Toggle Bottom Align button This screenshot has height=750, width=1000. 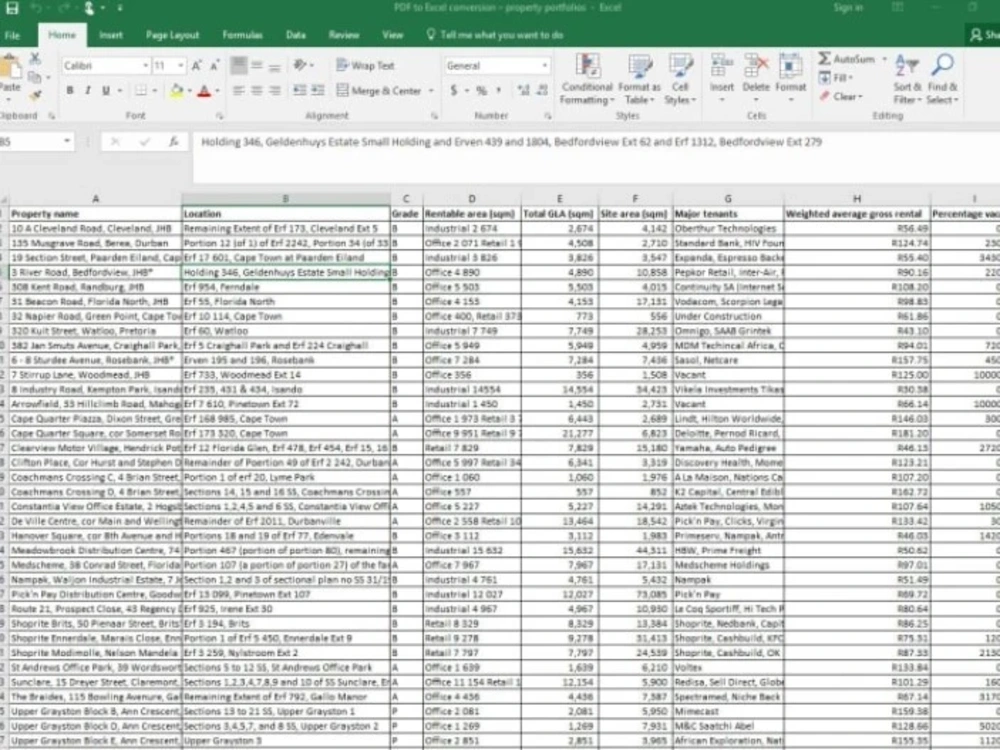[275, 66]
